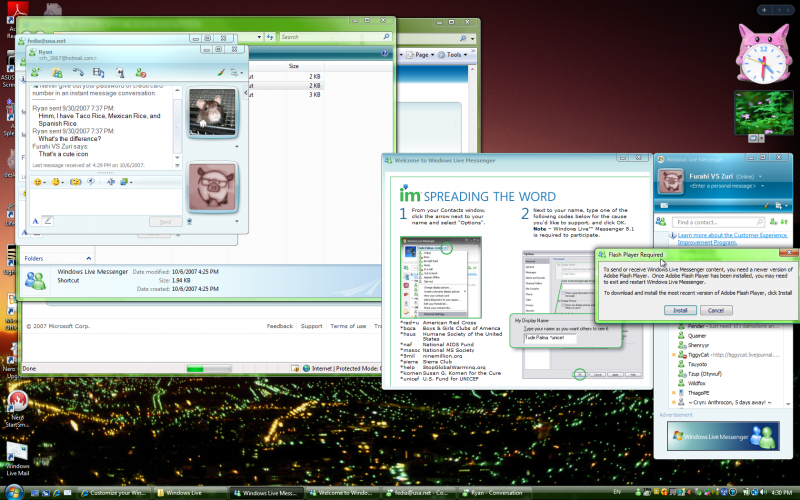Open personal message dropdown arrow

[763, 186]
